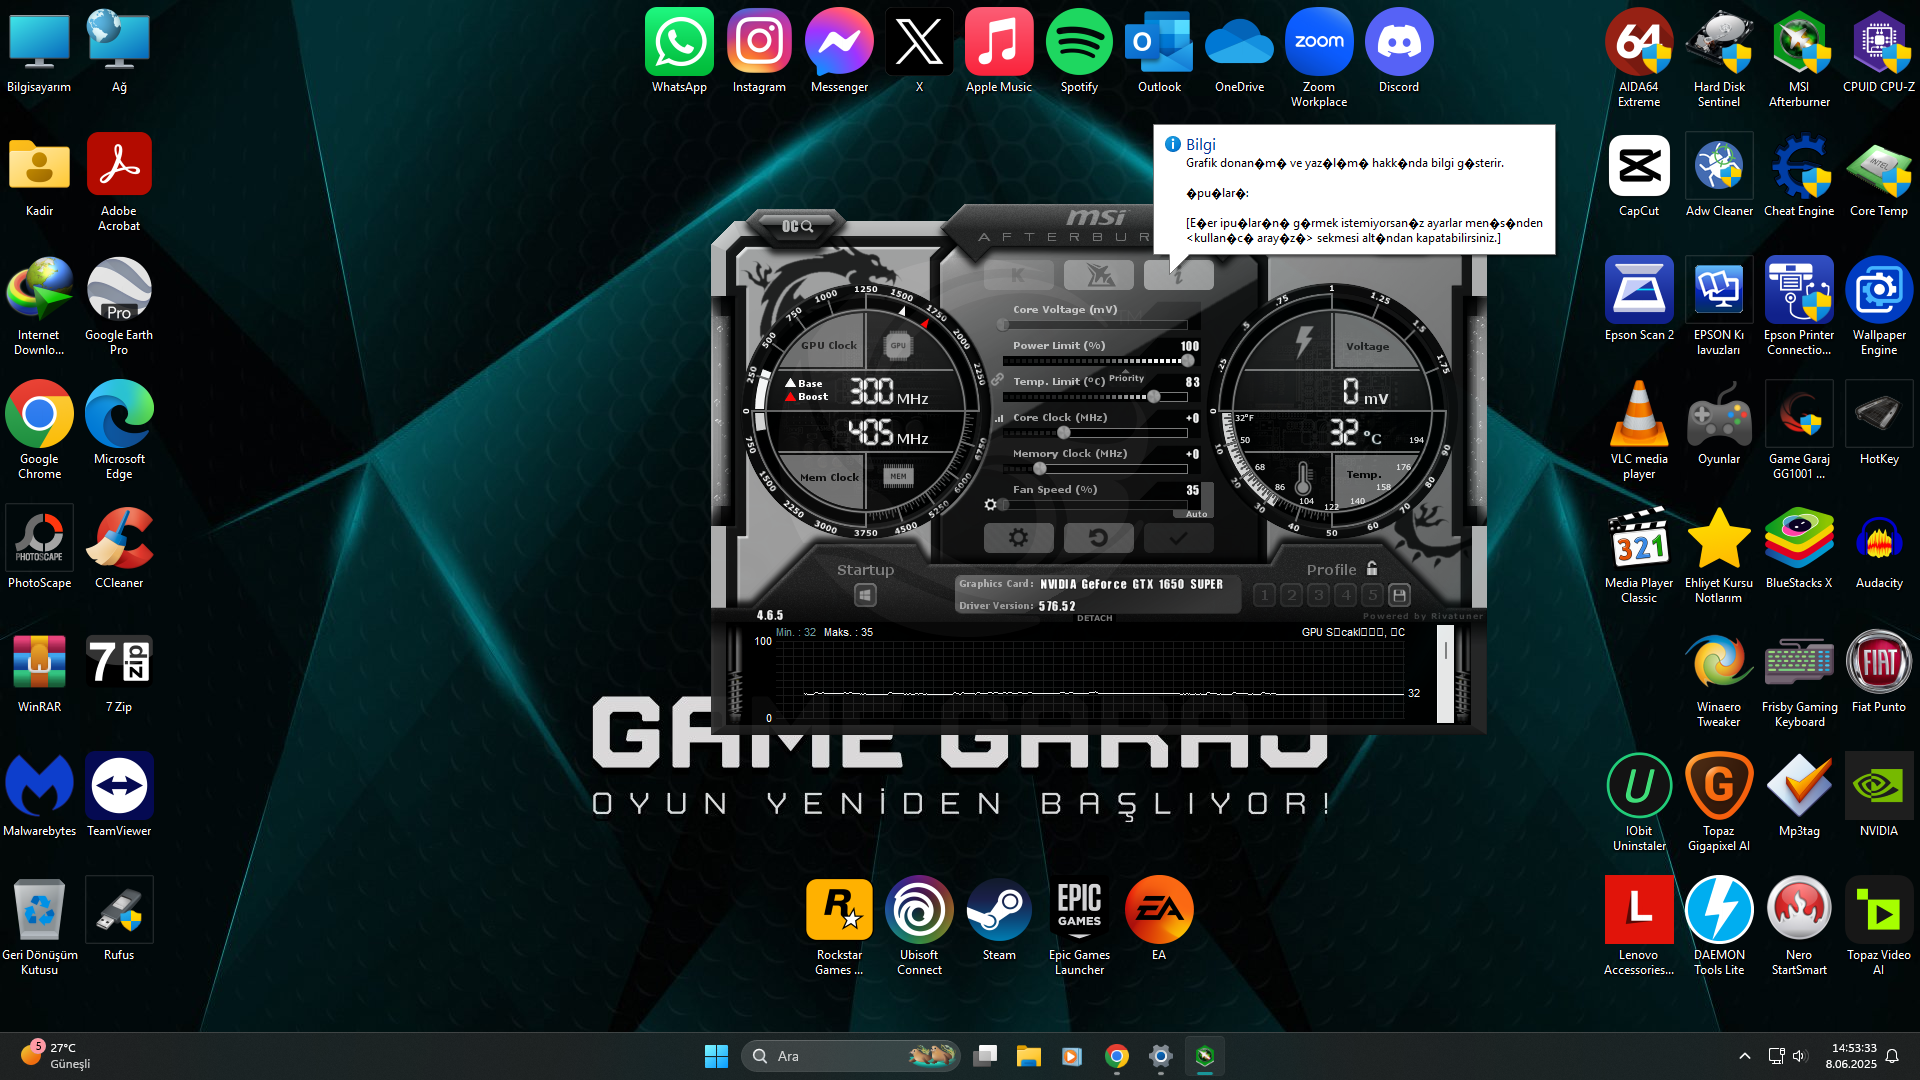Image resolution: width=1920 pixels, height=1080 pixels.
Task: Select the CPUID CPU-Z desktop icon
Action: (x=1879, y=51)
